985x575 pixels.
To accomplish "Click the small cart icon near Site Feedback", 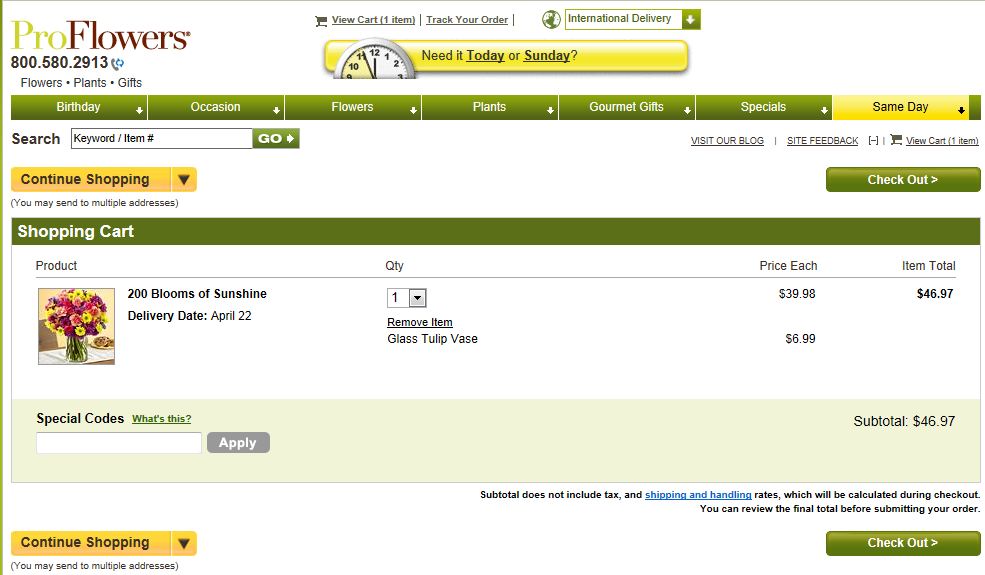I will pos(896,140).
